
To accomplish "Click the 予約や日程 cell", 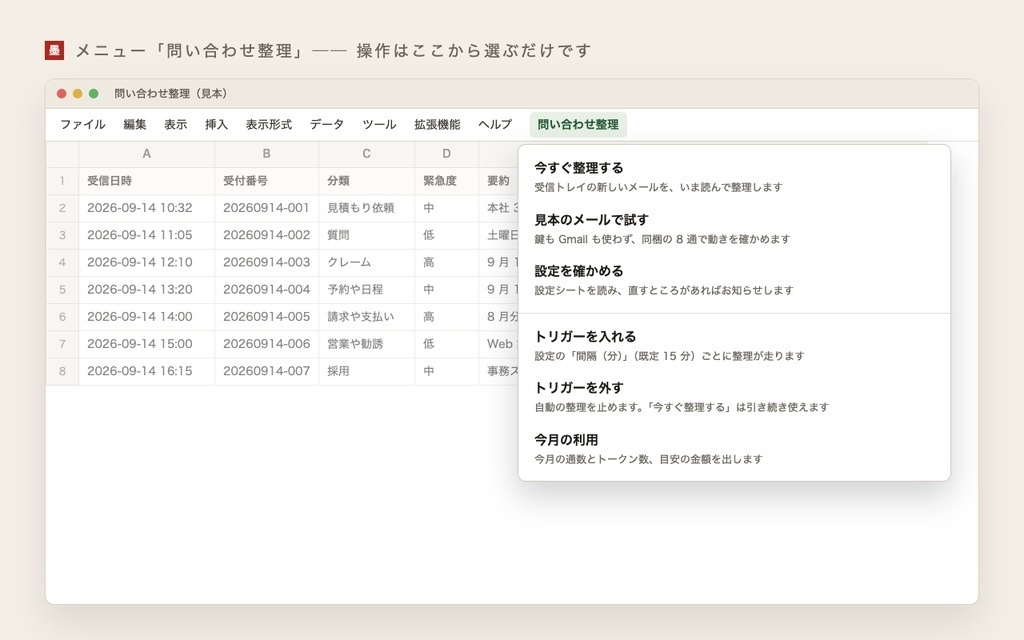I will click(x=366, y=289).
